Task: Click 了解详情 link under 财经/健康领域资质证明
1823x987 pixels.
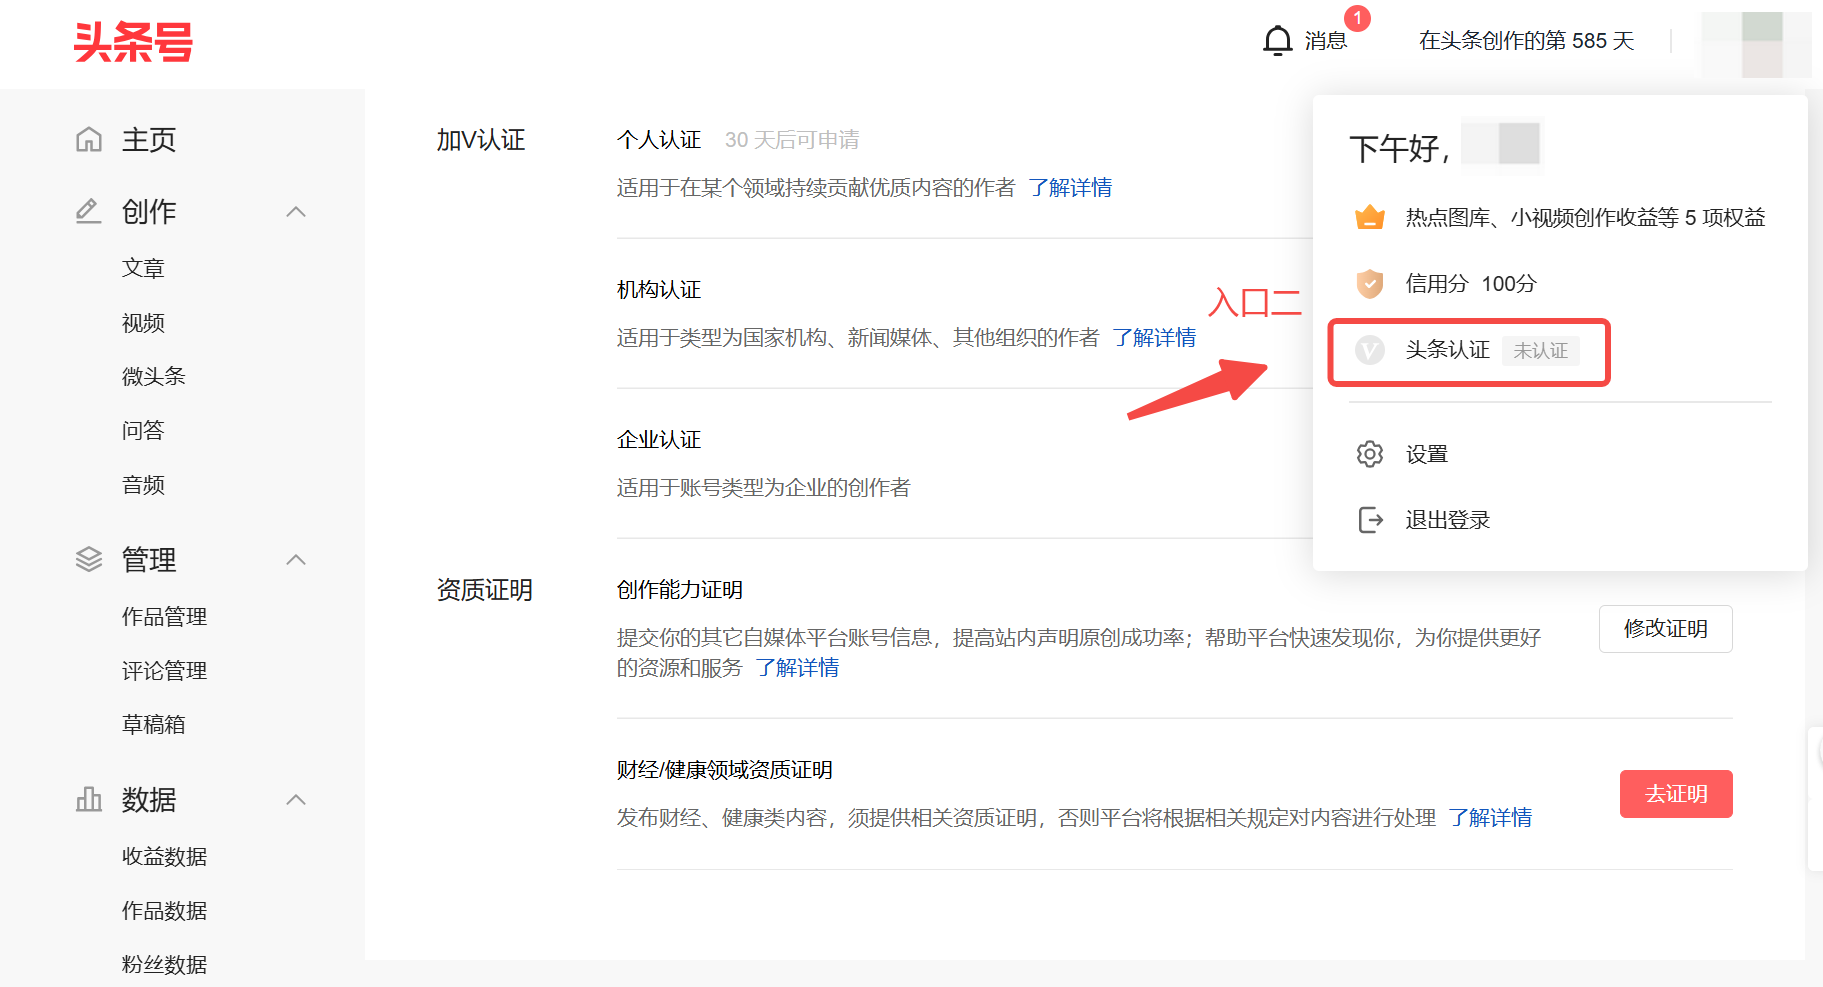Action: pyautogui.click(x=1490, y=818)
